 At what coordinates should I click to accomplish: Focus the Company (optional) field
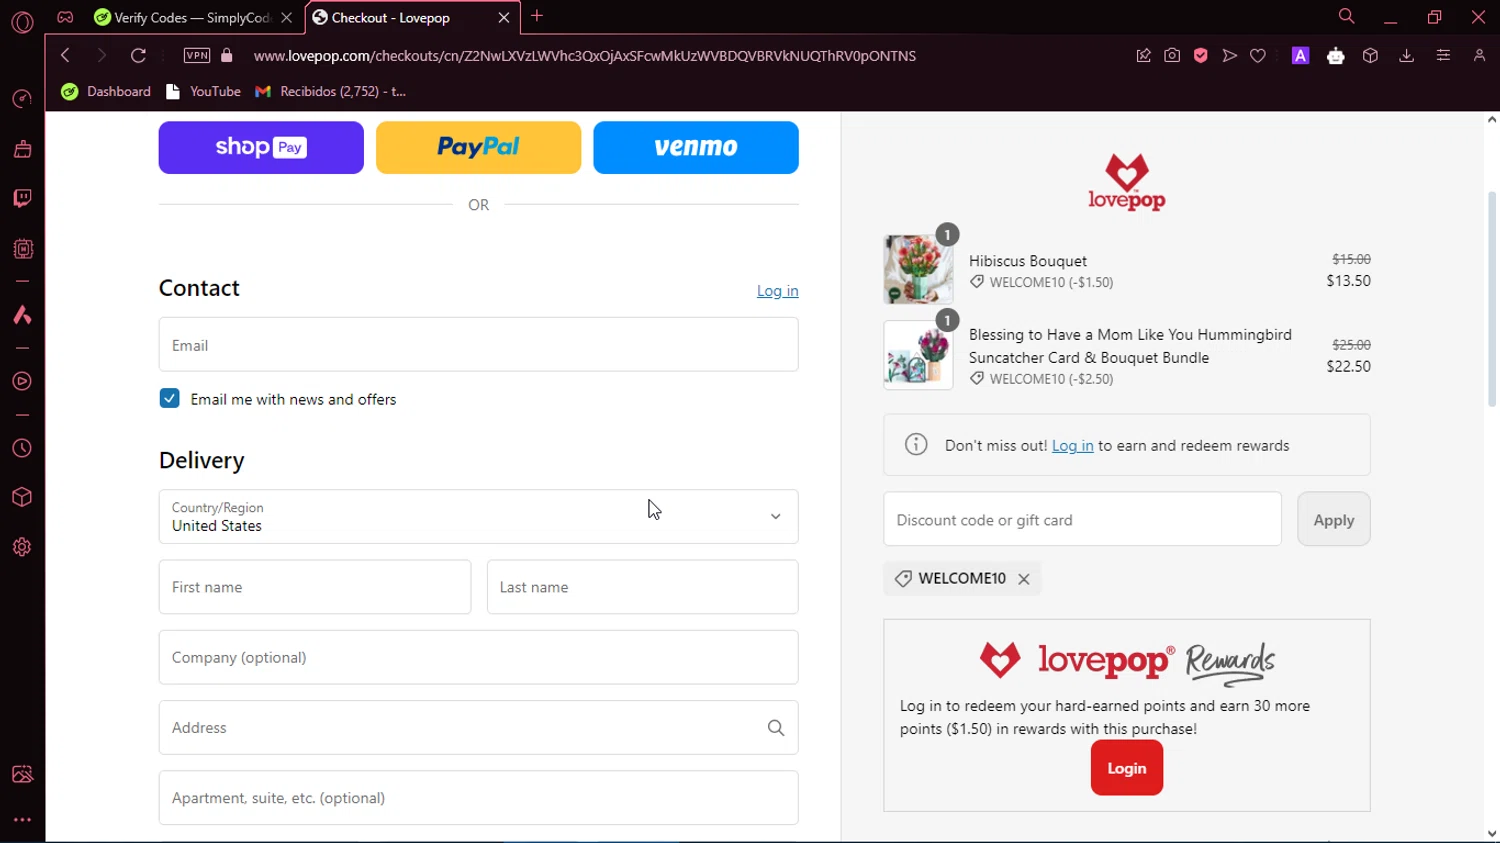tap(478, 657)
